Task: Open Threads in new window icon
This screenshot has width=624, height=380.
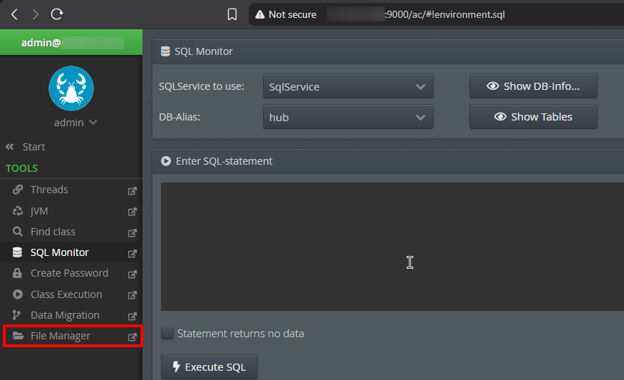Action: coord(132,191)
